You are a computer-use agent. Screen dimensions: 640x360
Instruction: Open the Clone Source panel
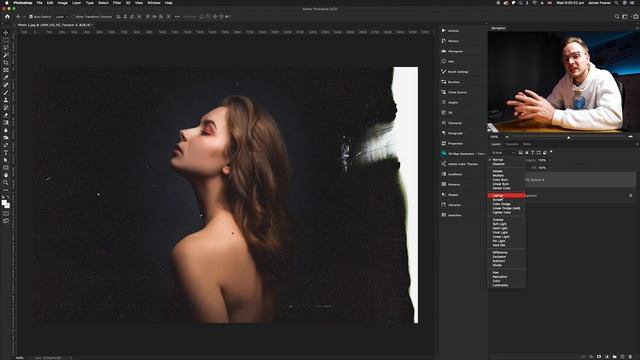tap(454, 92)
